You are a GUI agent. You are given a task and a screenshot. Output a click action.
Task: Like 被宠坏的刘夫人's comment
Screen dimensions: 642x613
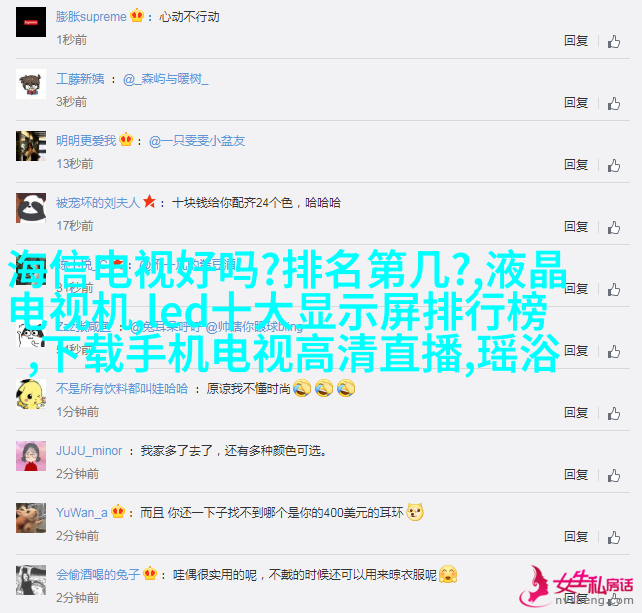[614, 228]
